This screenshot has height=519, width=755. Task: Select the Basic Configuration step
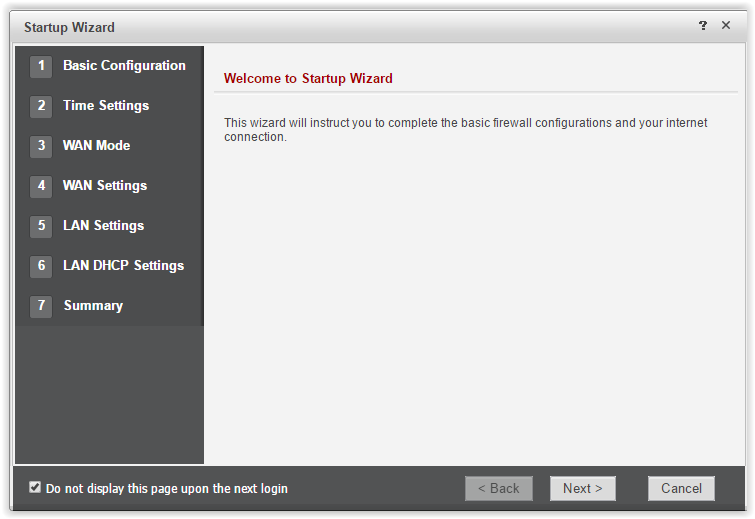124,66
